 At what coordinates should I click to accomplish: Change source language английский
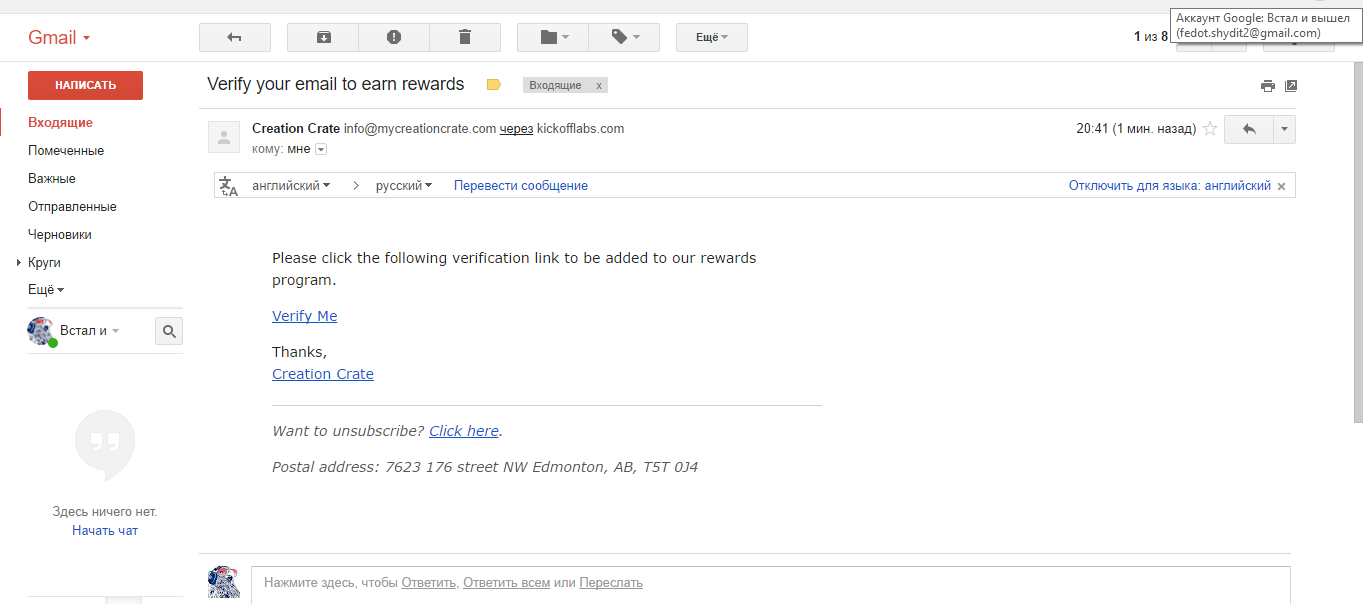point(291,186)
